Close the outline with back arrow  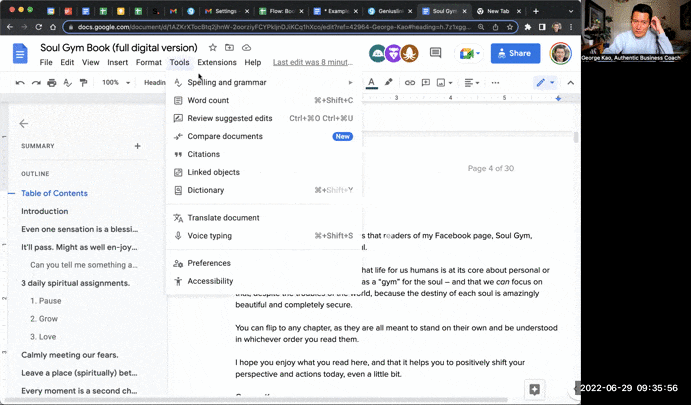24,124
